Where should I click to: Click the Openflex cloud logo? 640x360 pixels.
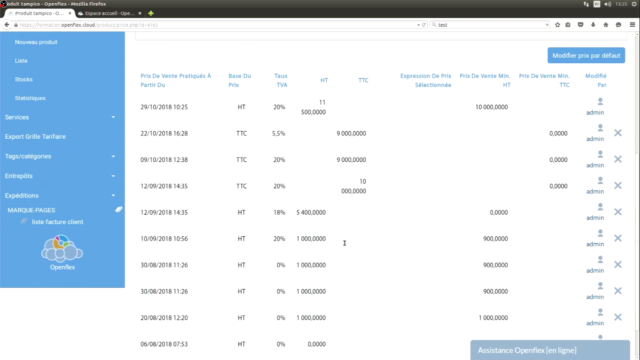62,249
